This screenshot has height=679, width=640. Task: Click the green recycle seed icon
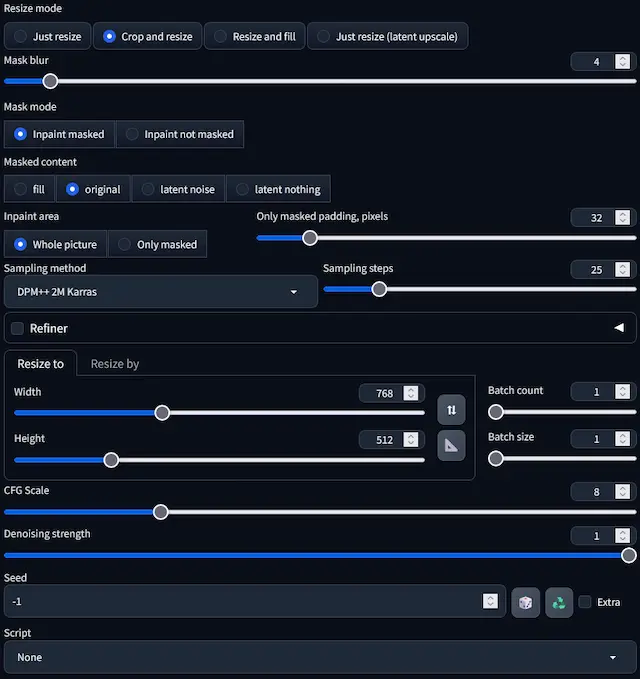click(558, 602)
